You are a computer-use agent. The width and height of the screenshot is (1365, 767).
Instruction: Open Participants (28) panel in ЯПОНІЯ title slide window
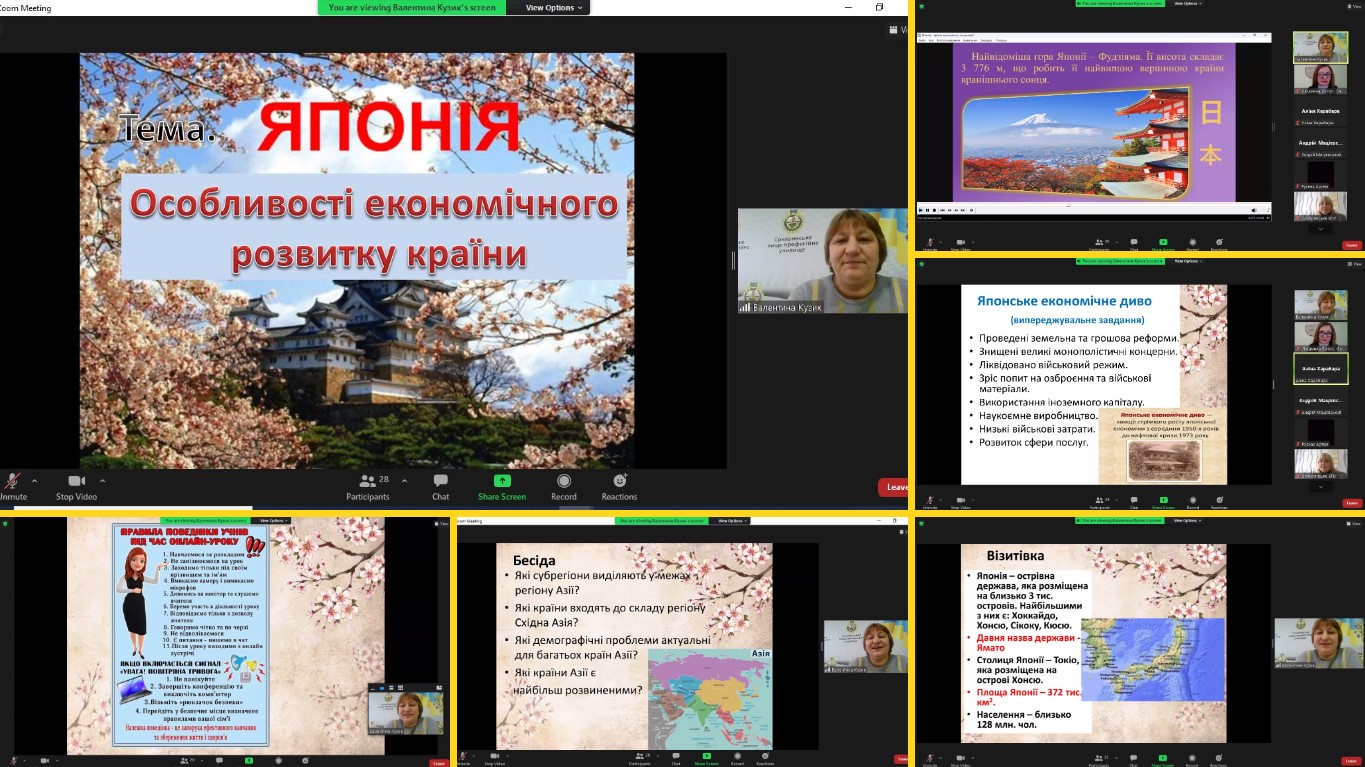[x=368, y=485]
